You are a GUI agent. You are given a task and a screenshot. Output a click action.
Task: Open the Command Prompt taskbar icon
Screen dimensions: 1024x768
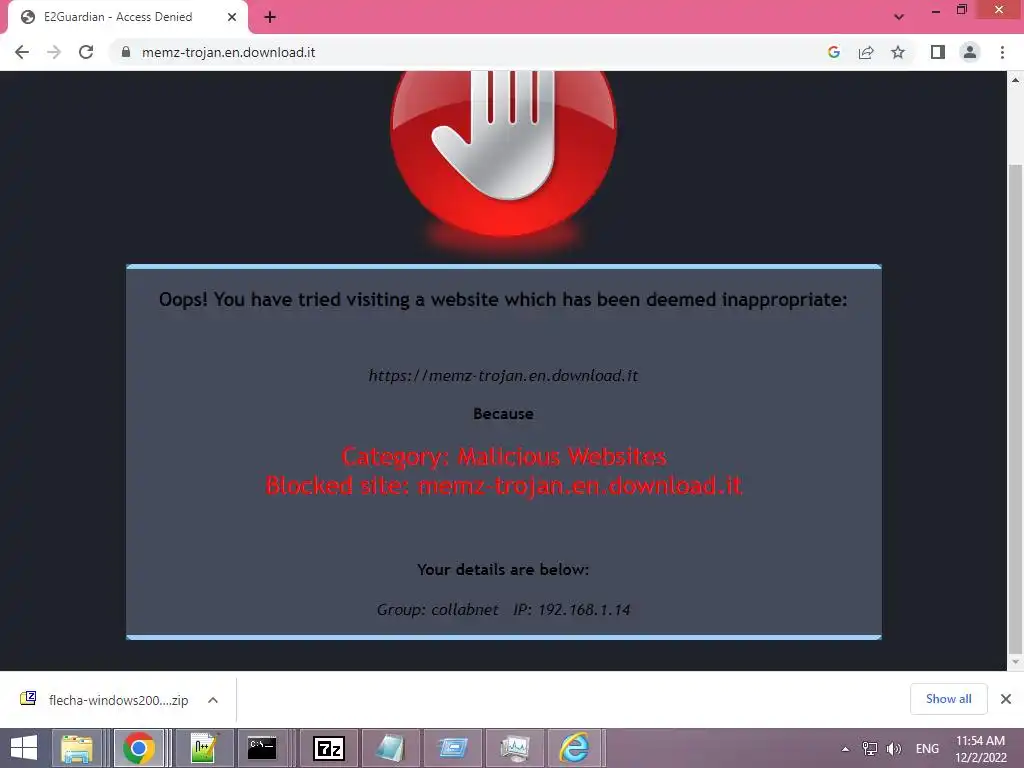(x=262, y=748)
